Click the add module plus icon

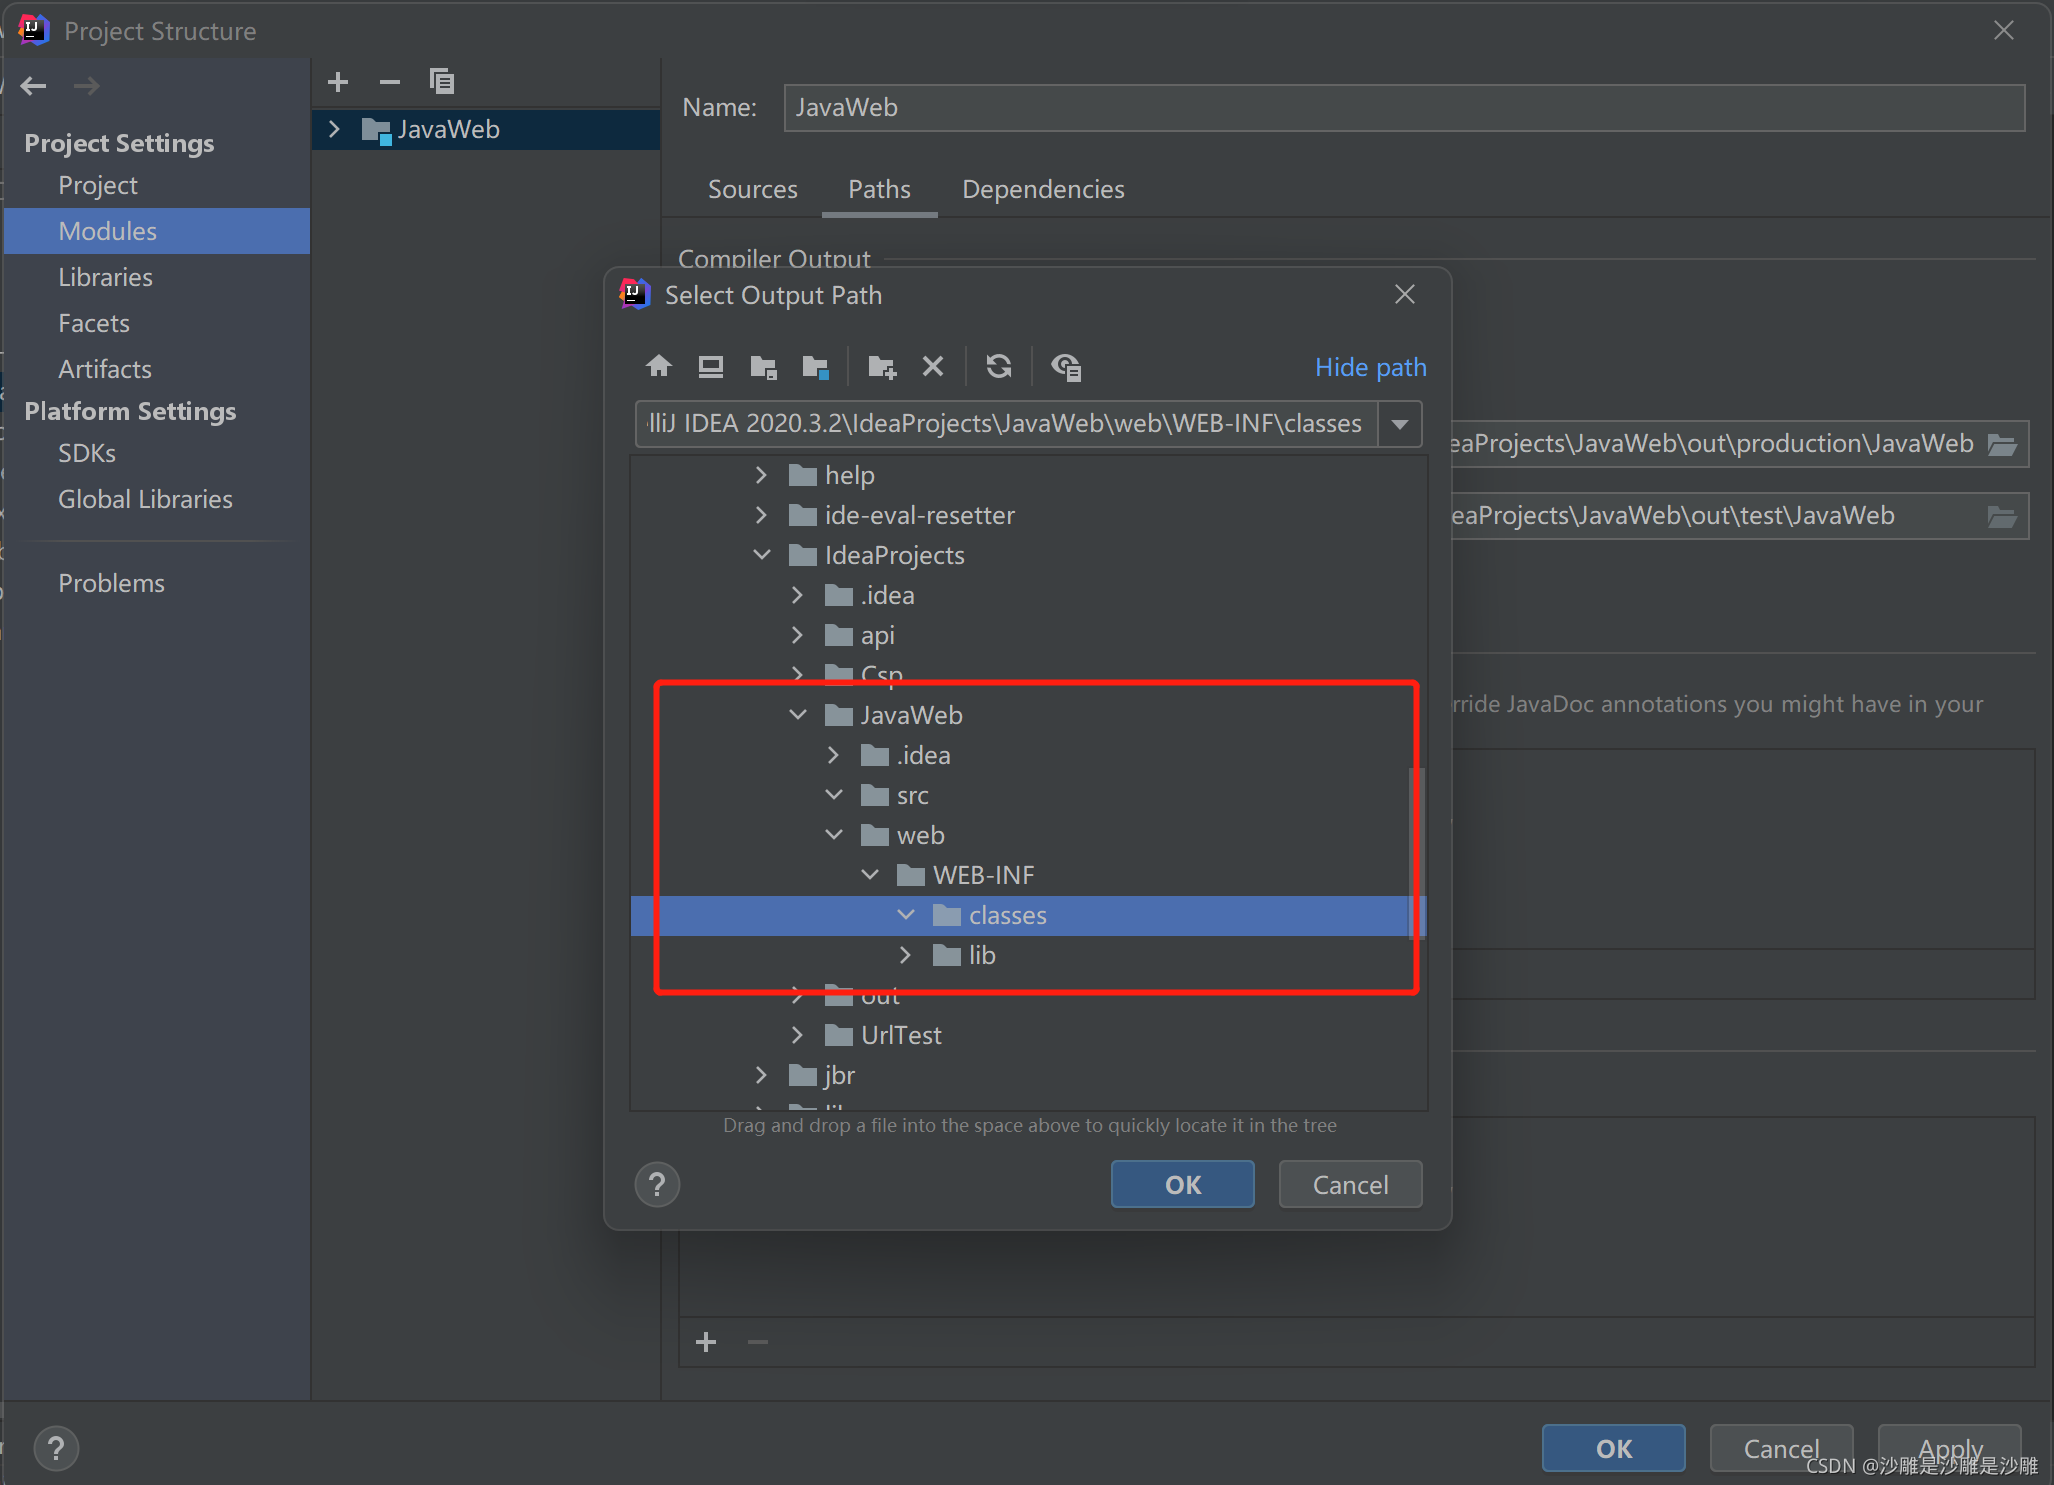(x=338, y=82)
